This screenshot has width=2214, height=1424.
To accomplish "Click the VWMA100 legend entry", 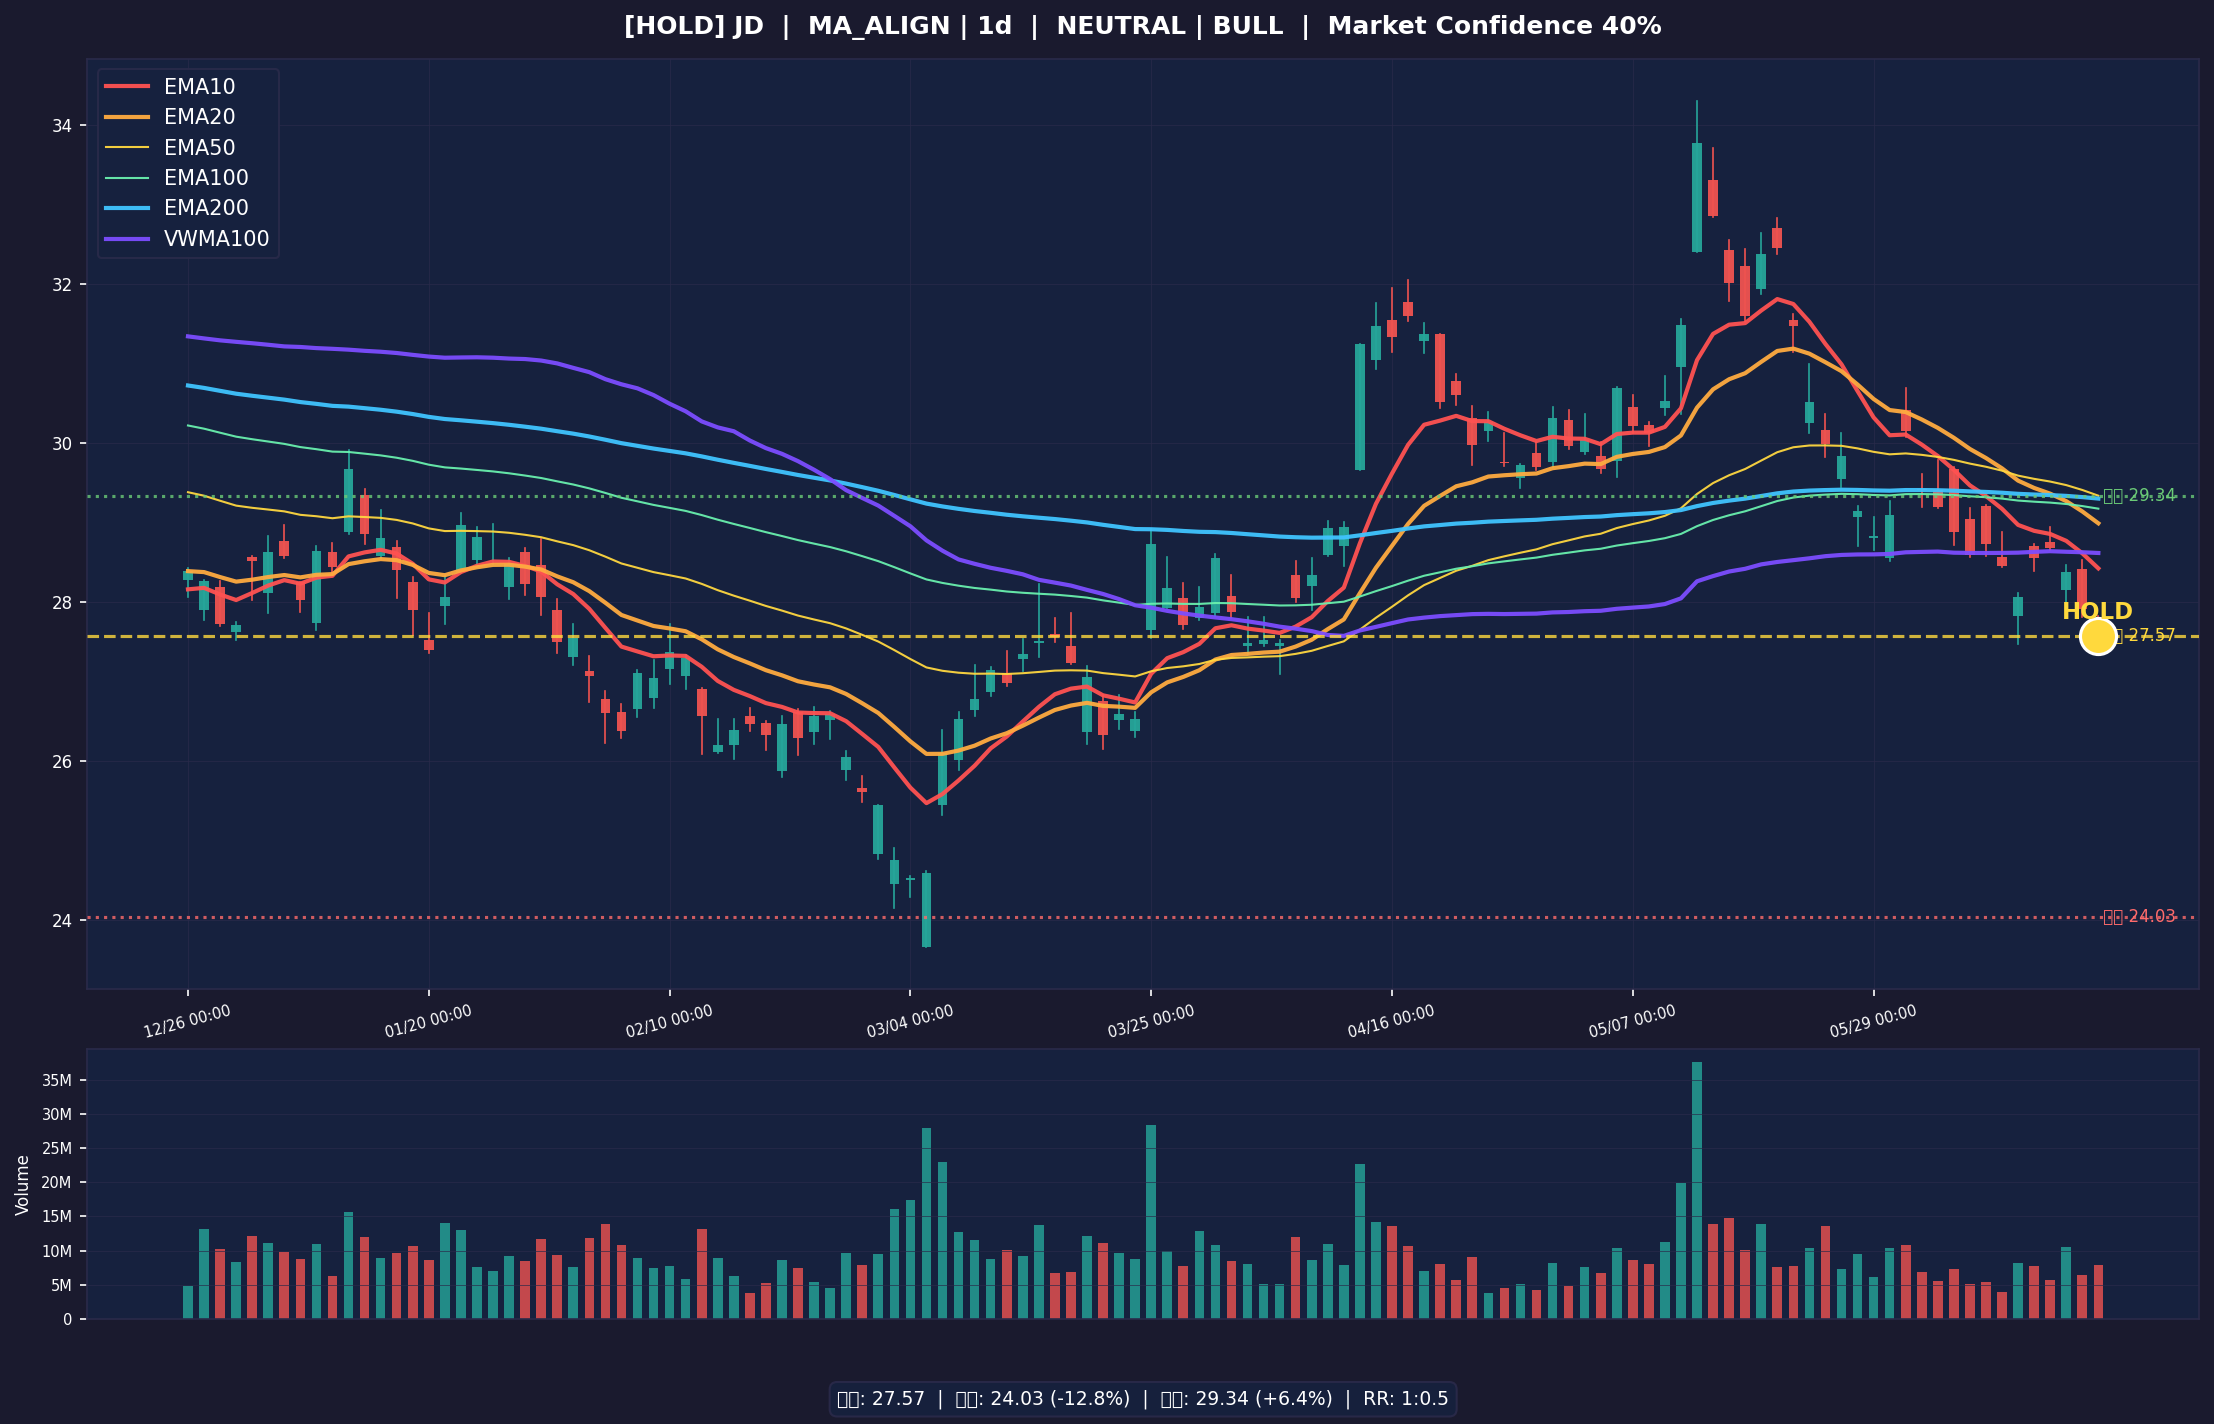I will (x=187, y=239).
